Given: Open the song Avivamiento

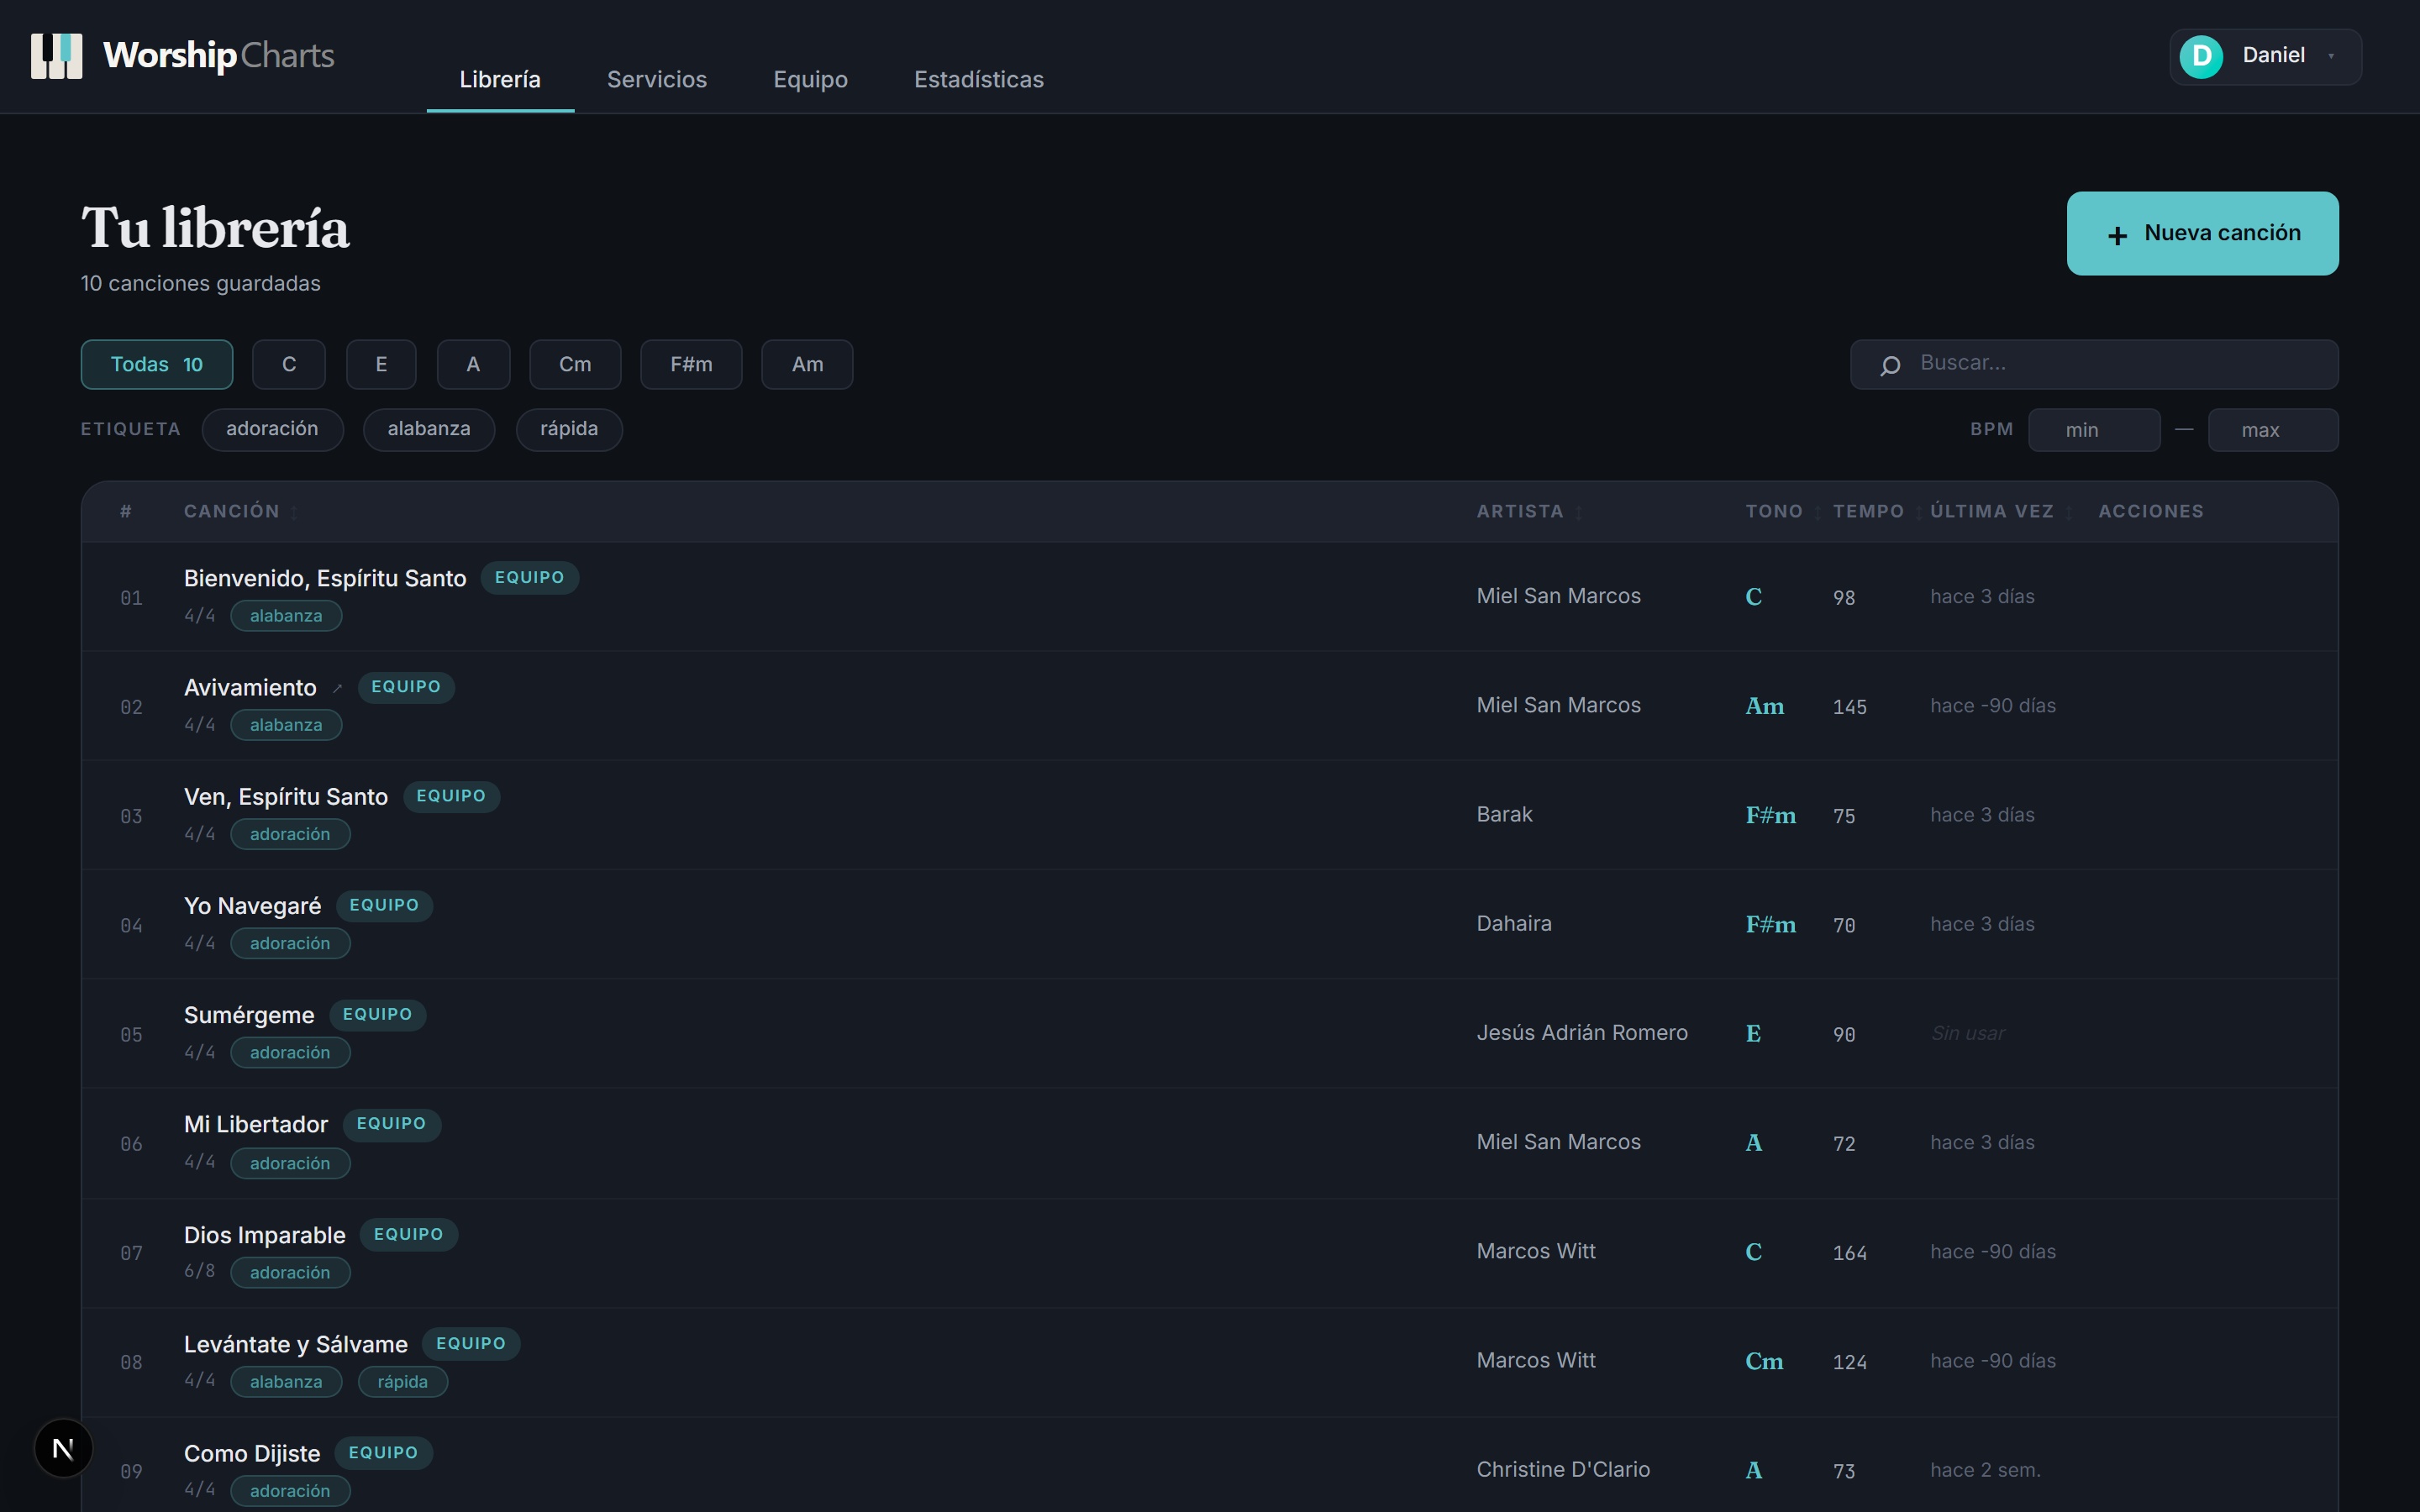Looking at the screenshot, I should pos(250,688).
